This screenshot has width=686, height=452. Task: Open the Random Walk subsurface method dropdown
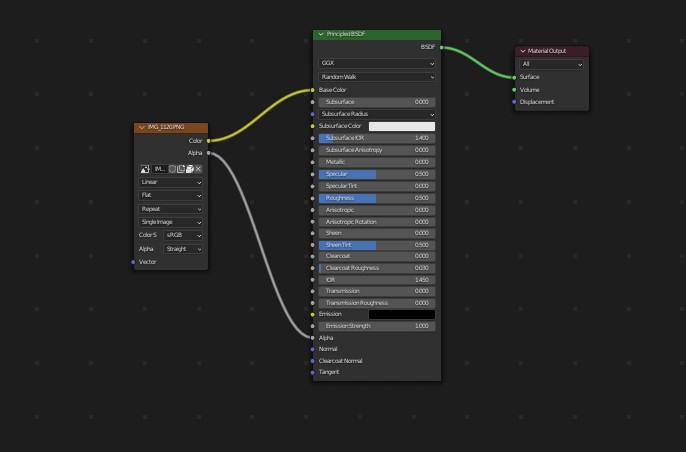click(377, 76)
